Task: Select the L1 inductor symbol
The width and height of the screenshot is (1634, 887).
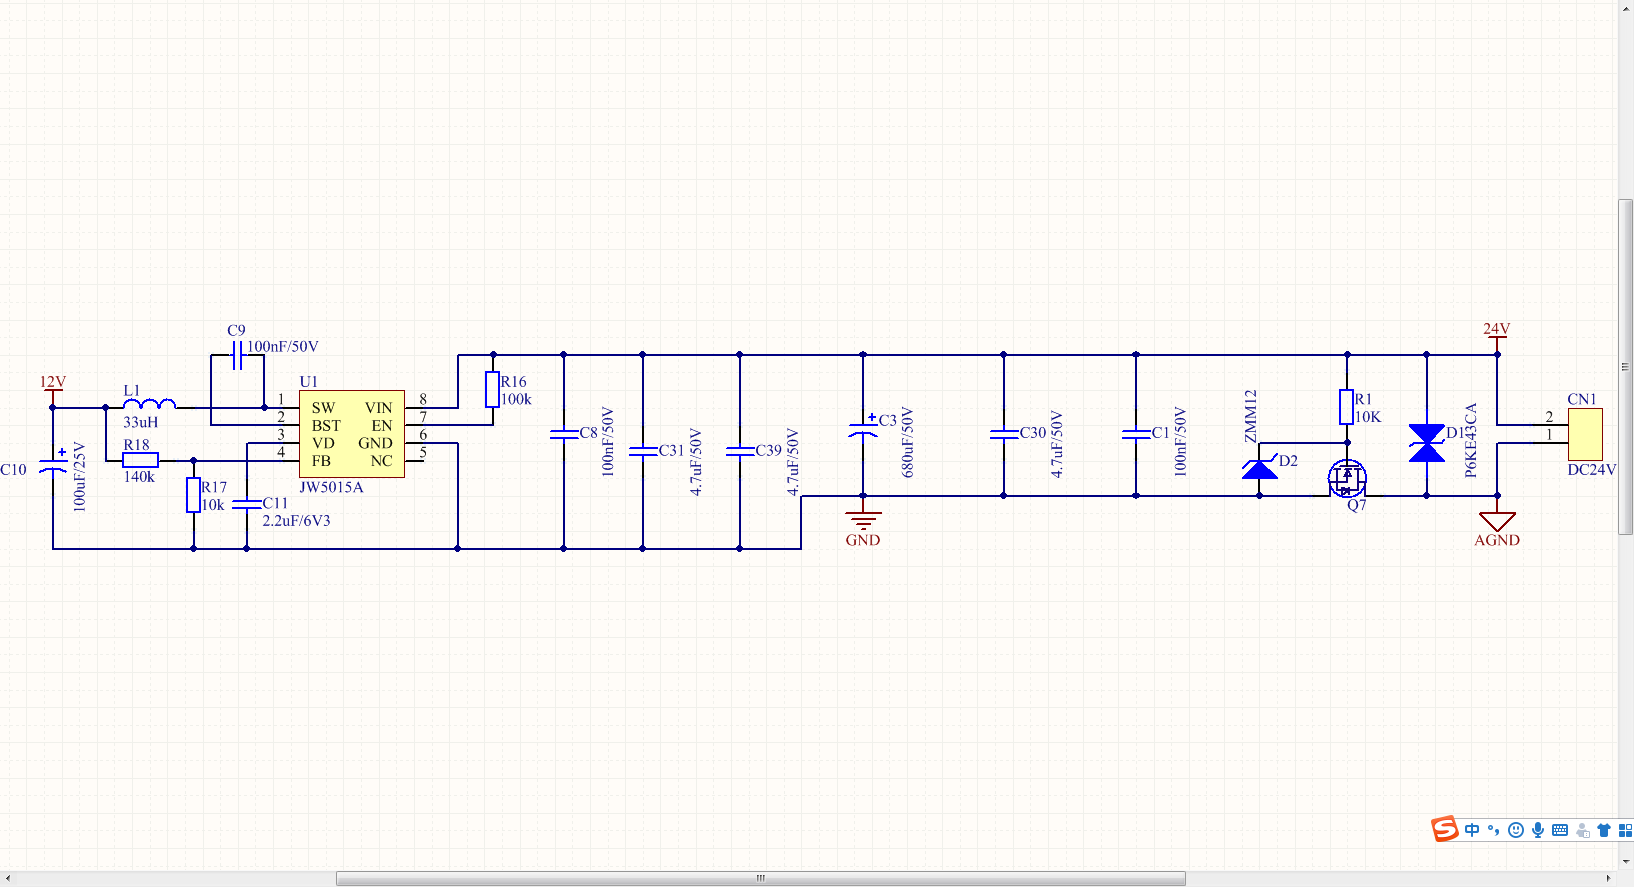Action: [149, 404]
